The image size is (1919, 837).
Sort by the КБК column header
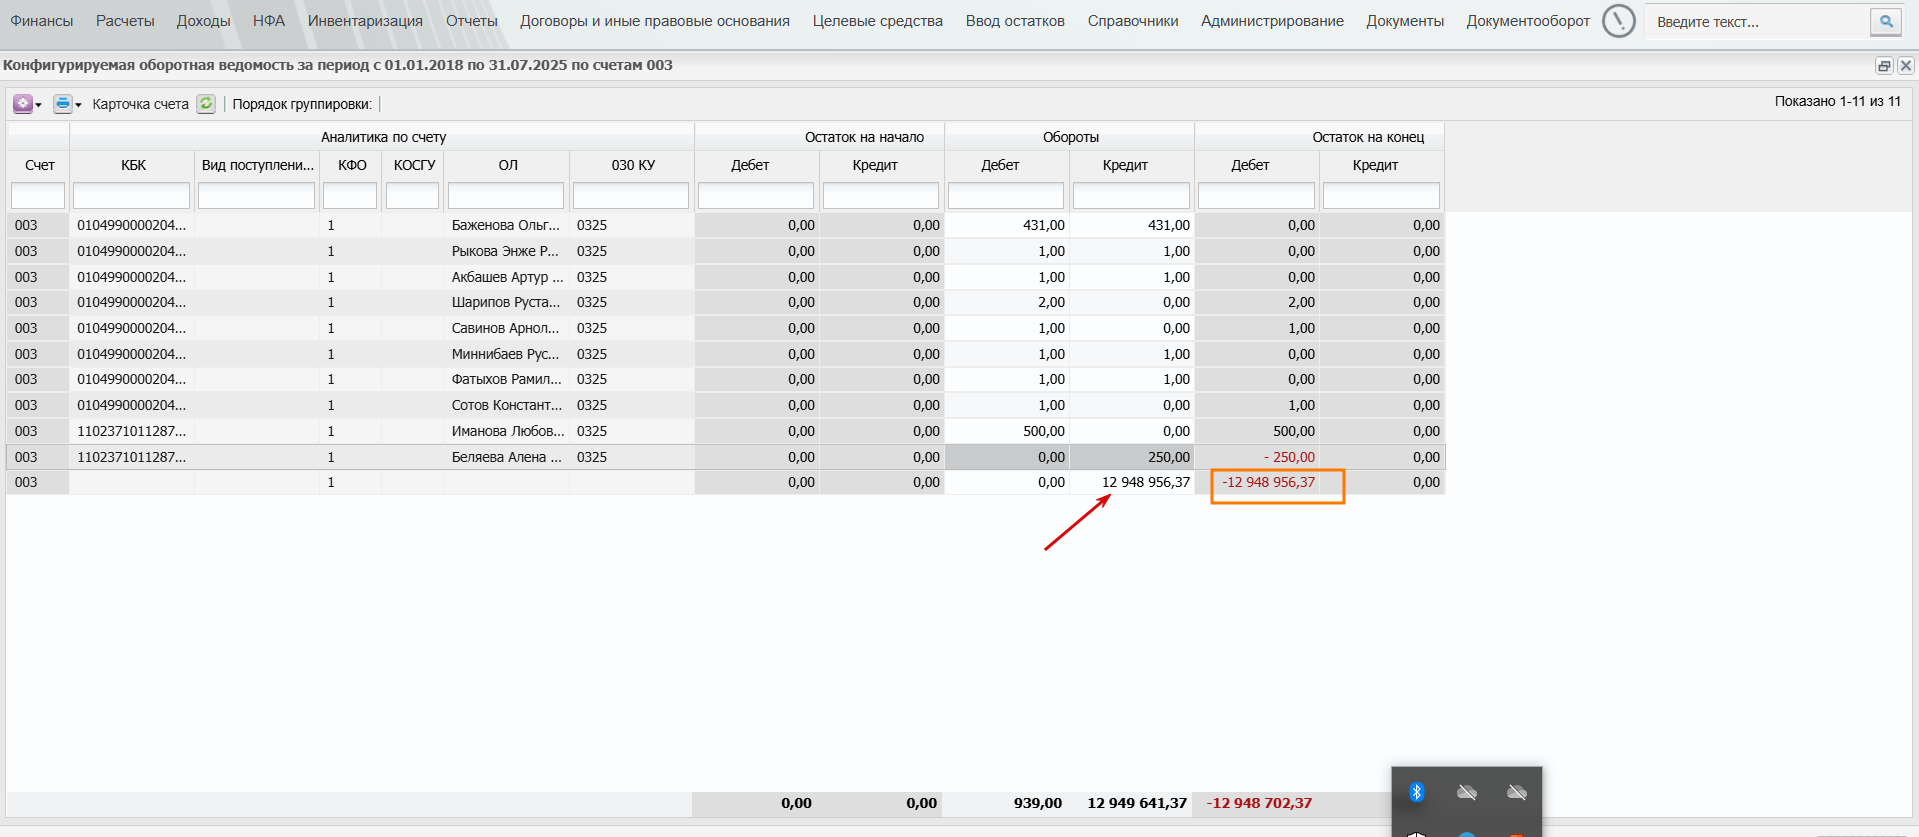tap(133, 165)
